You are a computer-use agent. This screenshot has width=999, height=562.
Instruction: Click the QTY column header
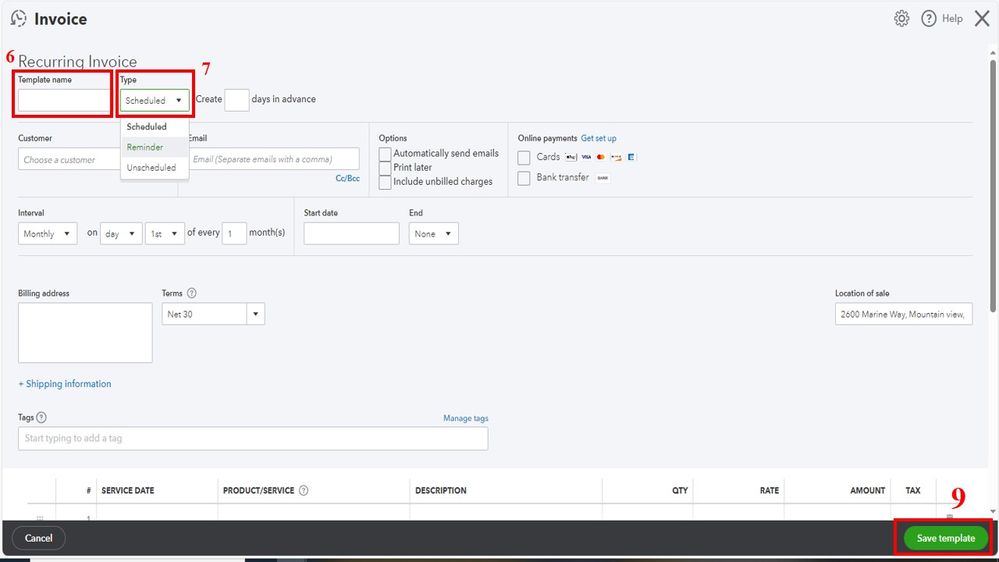(680, 491)
